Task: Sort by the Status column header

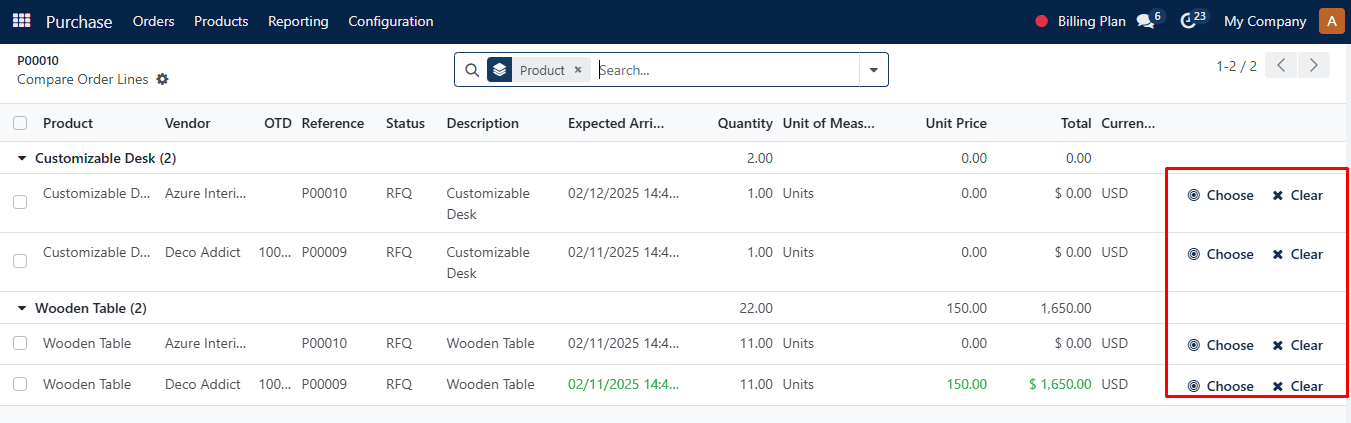Action: 405,123
